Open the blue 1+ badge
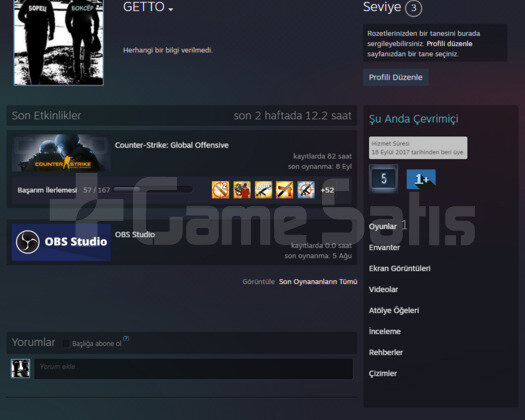This screenshot has width=525, height=420. click(421, 180)
